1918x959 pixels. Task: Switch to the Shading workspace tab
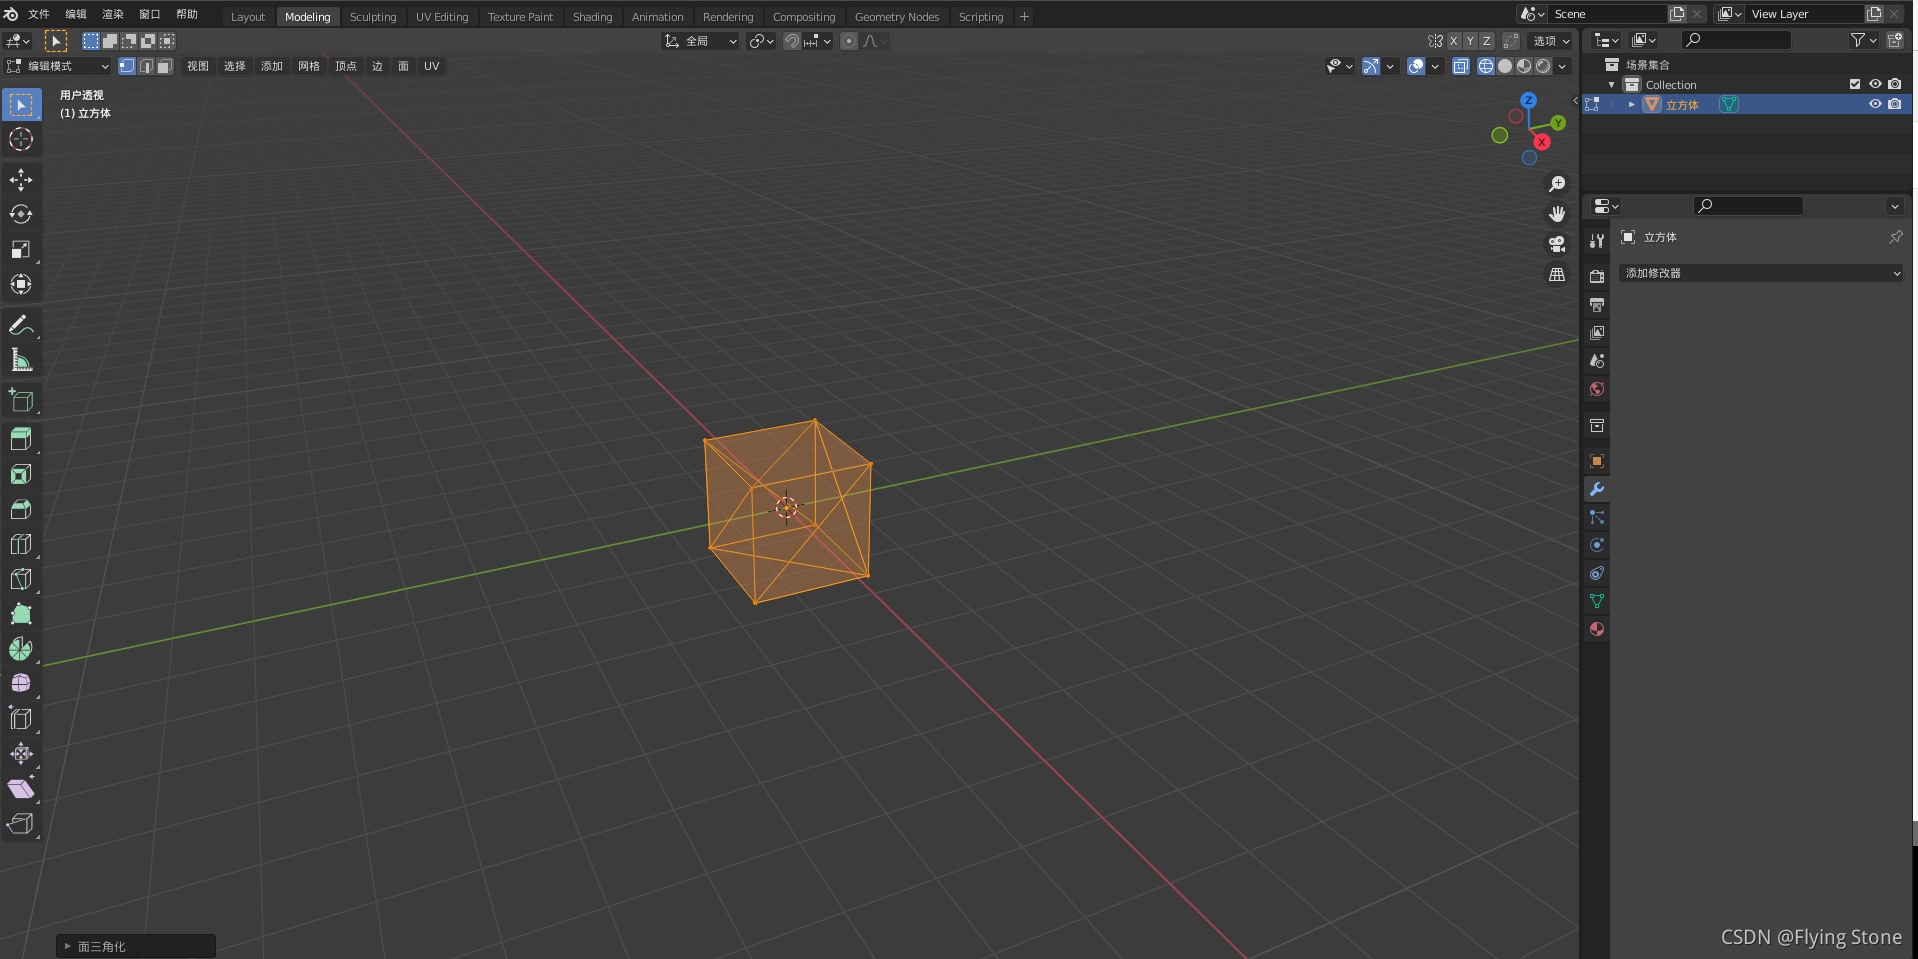coord(592,17)
